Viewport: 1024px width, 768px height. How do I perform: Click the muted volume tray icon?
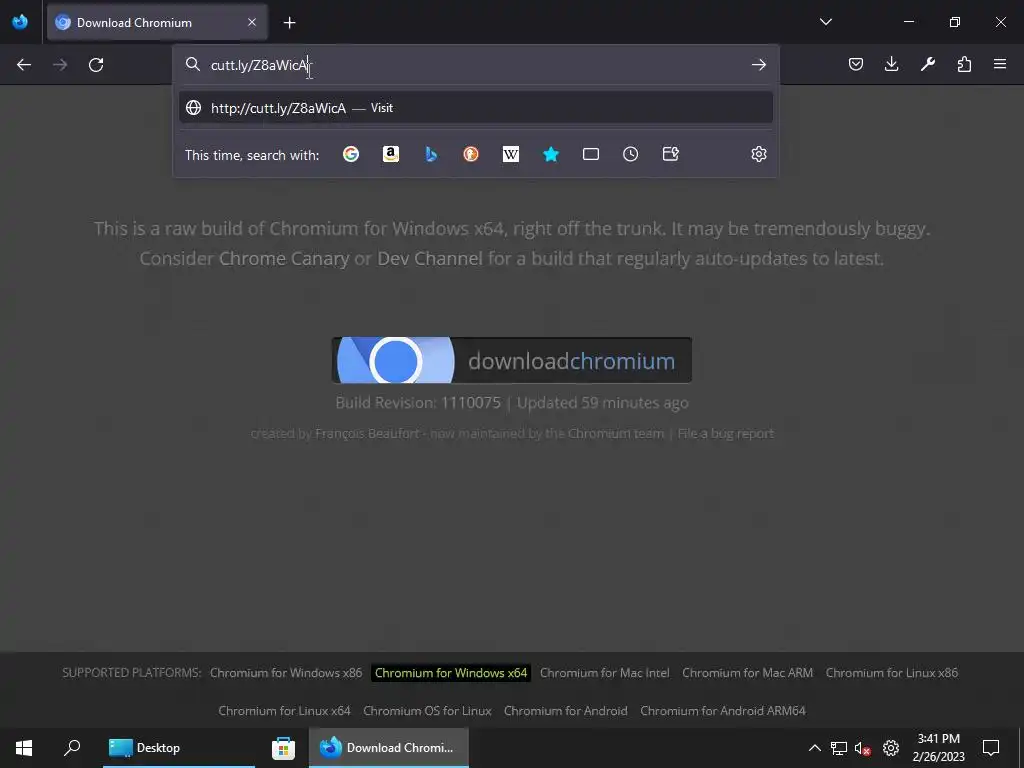[x=862, y=748]
